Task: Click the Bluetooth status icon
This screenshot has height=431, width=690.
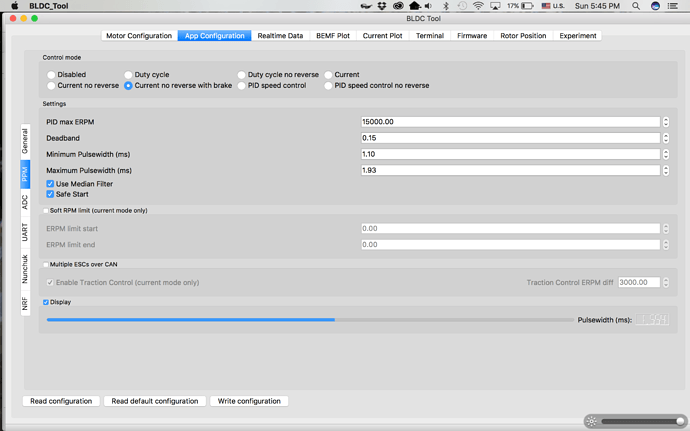Action: [446, 6]
